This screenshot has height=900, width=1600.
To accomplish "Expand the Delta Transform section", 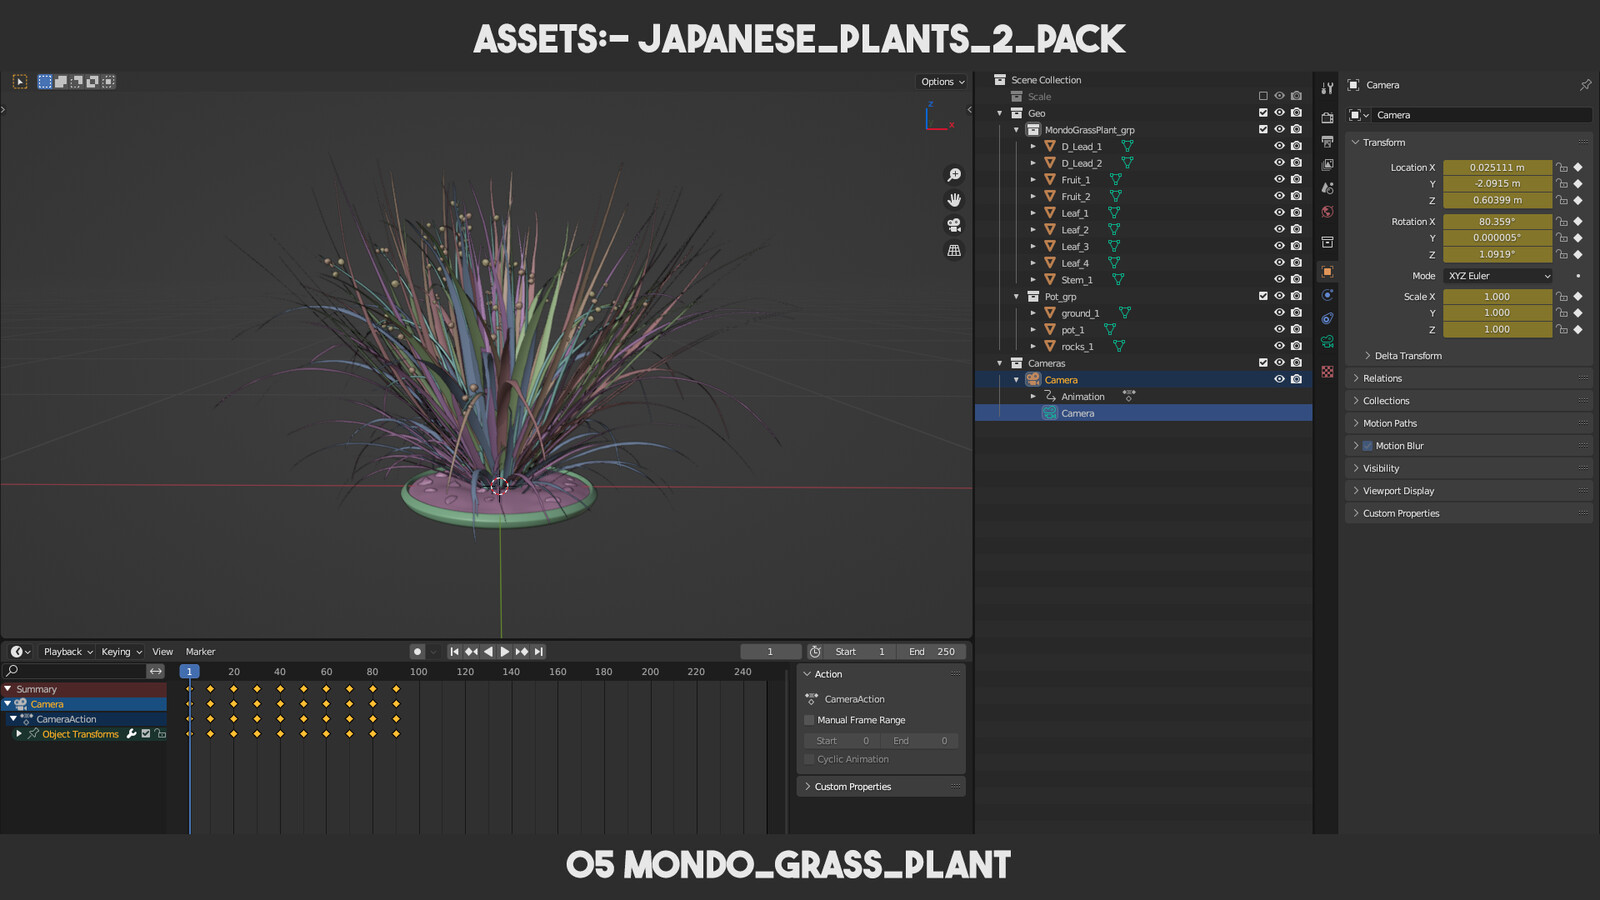I will (x=1407, y=356).
